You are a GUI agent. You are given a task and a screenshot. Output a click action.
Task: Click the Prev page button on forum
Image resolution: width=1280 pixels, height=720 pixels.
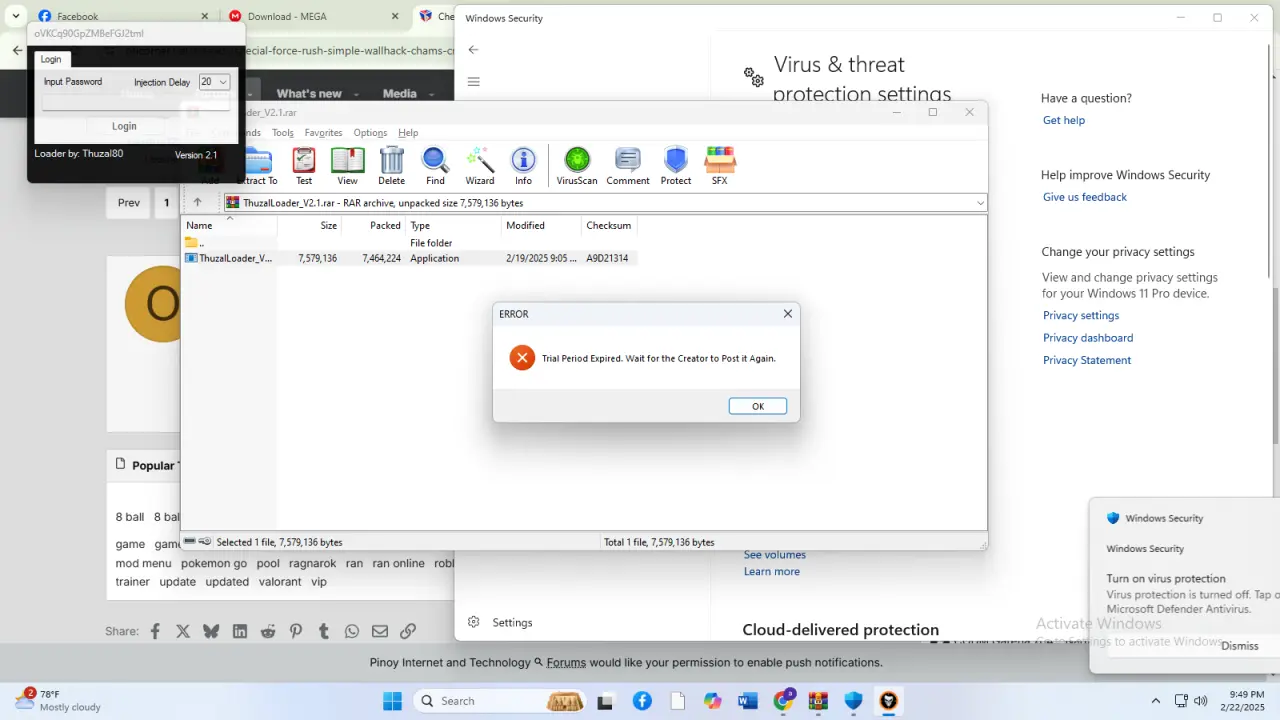[129, 203]
